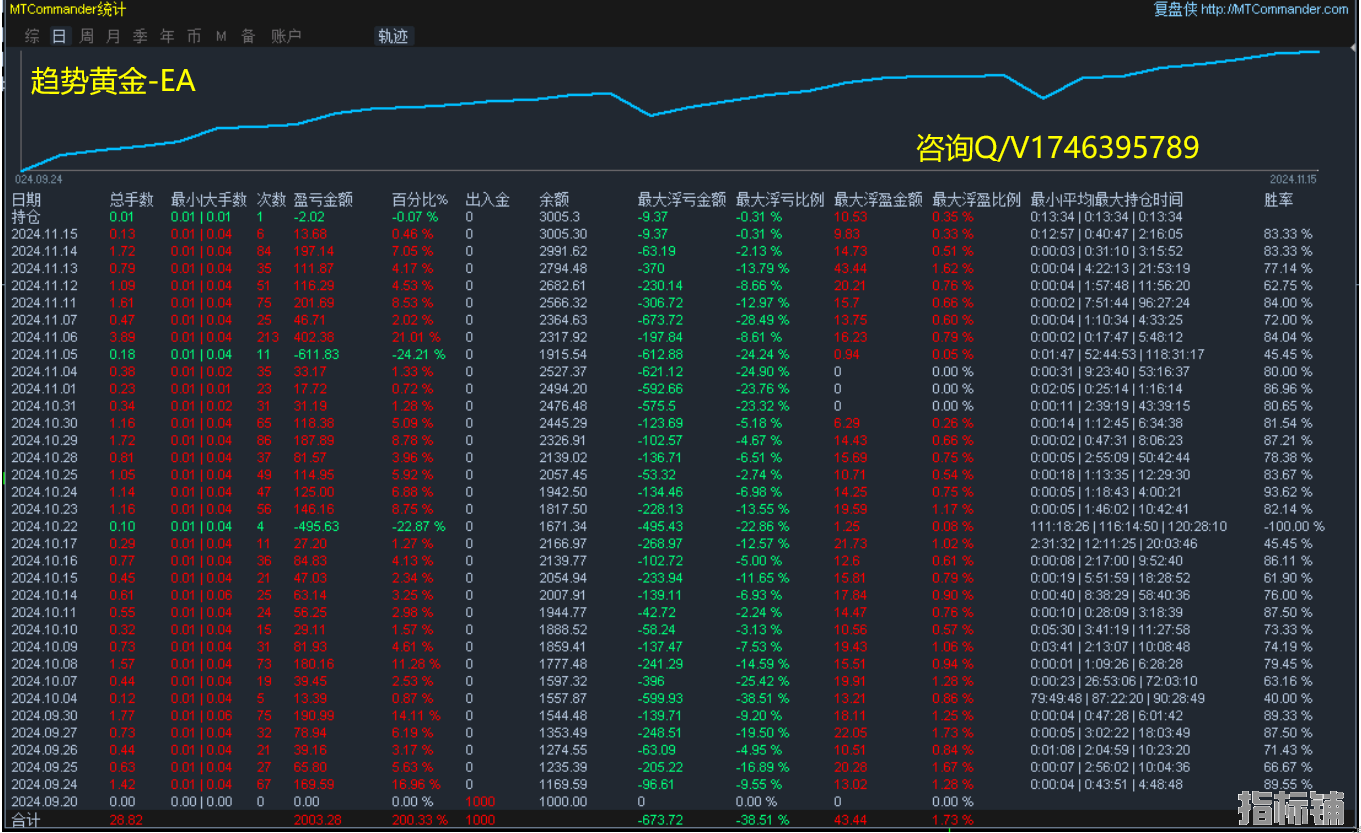Screen dimensions: 1361x833
Task: Open the 周 weekly tab
Action: tap(87, 36)
